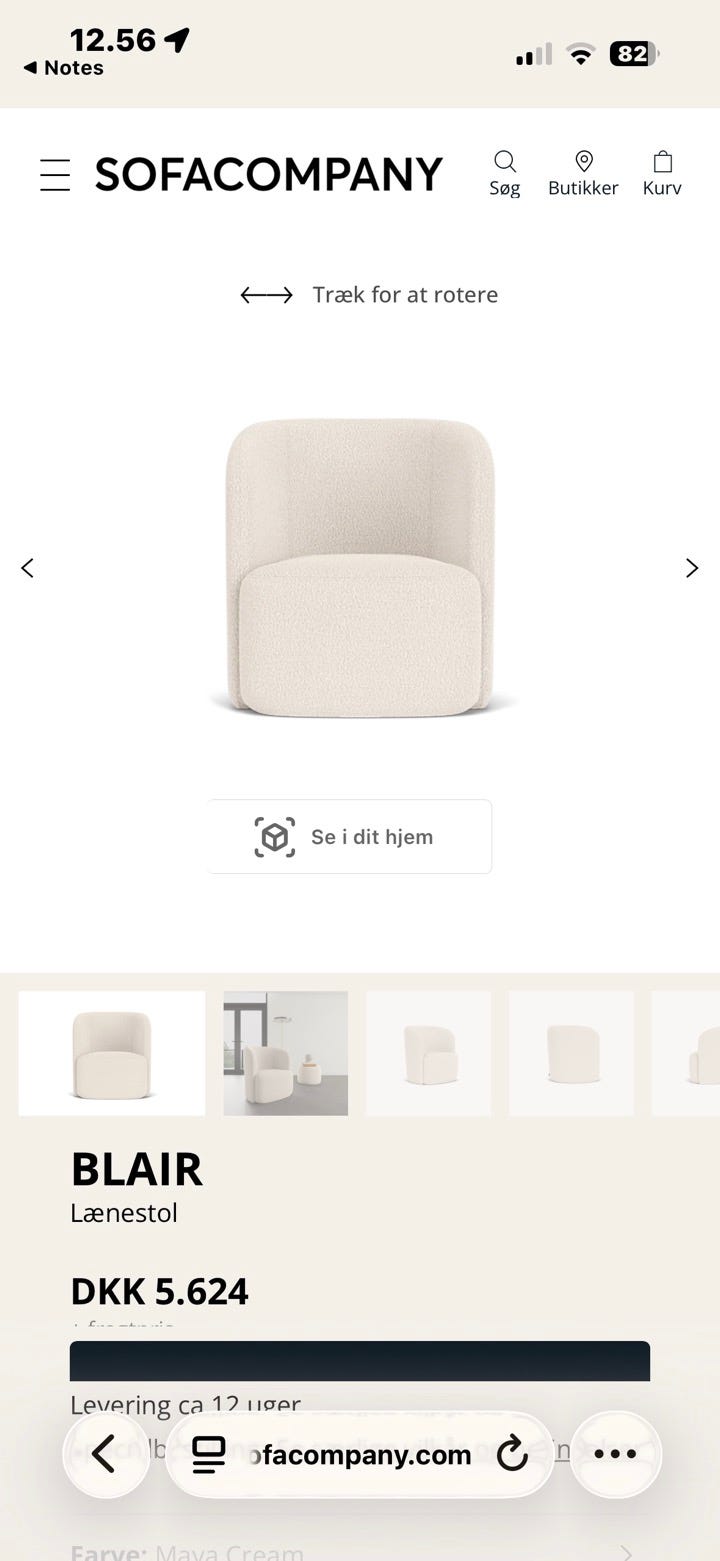
Task: Return to the Notes app
Action: (63, 68)
